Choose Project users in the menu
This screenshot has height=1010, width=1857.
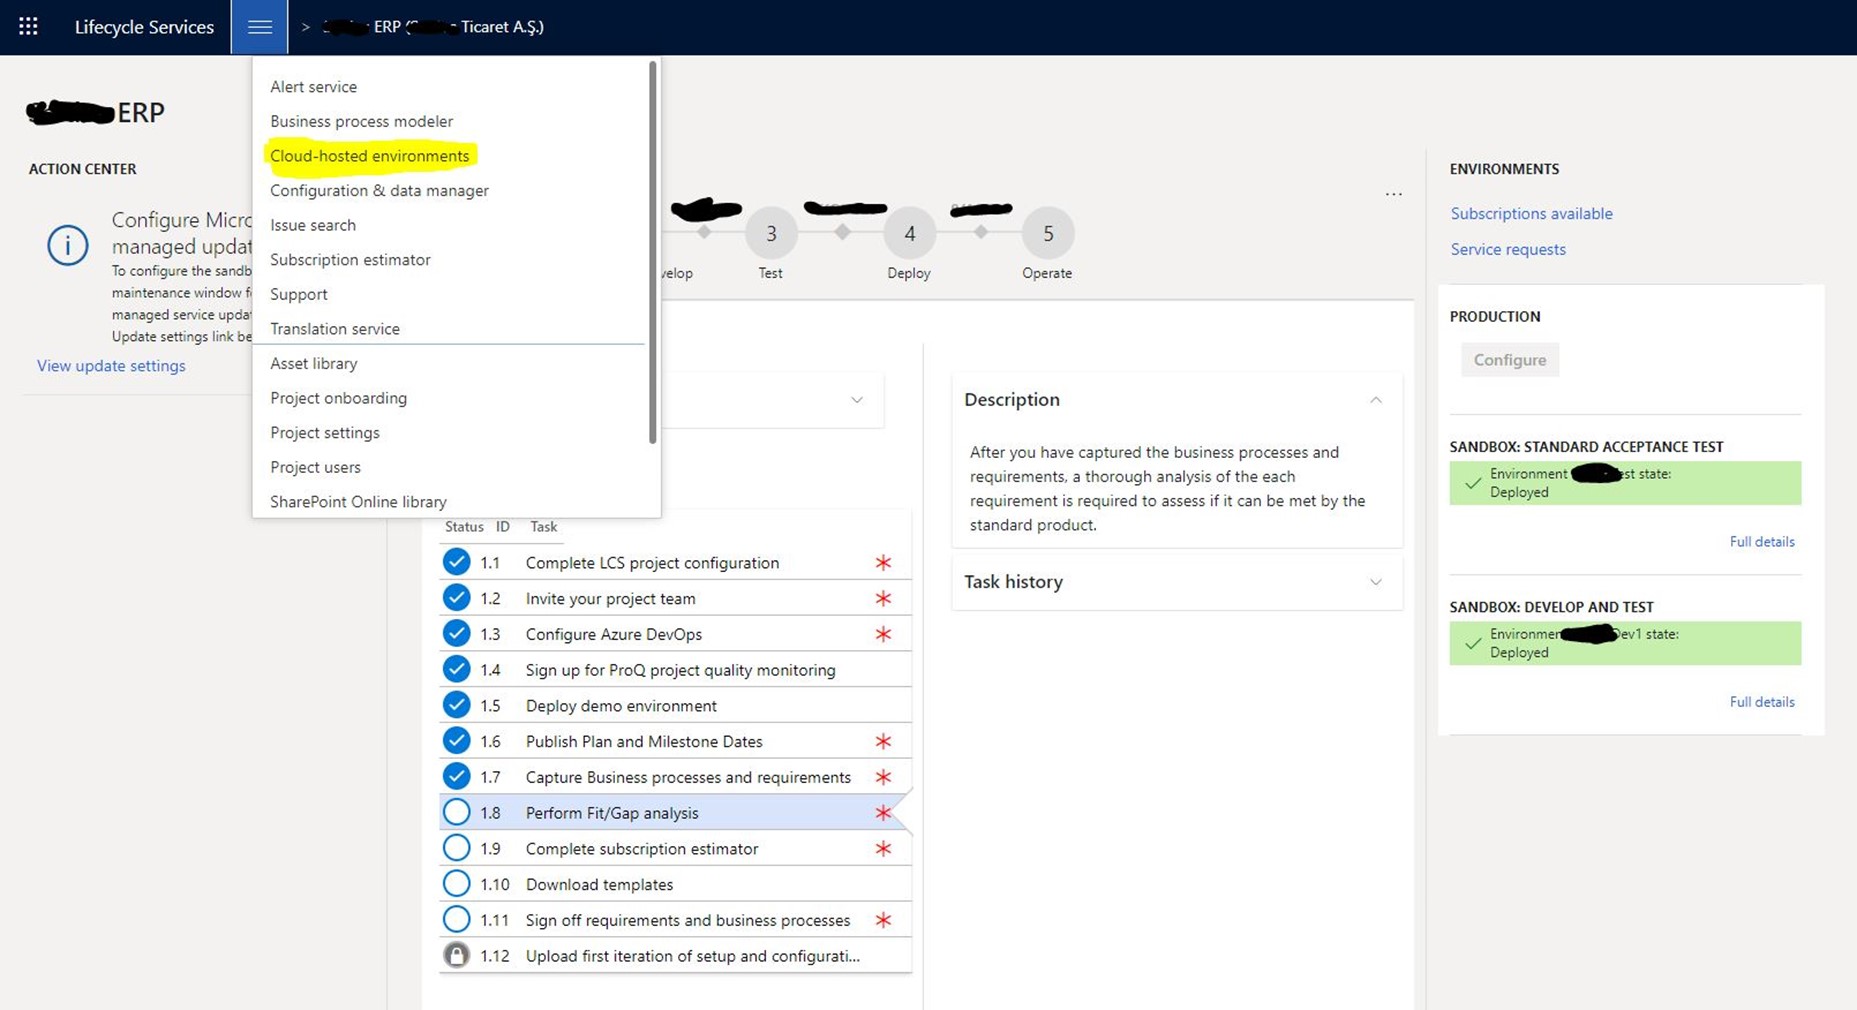tap(315, 467)
